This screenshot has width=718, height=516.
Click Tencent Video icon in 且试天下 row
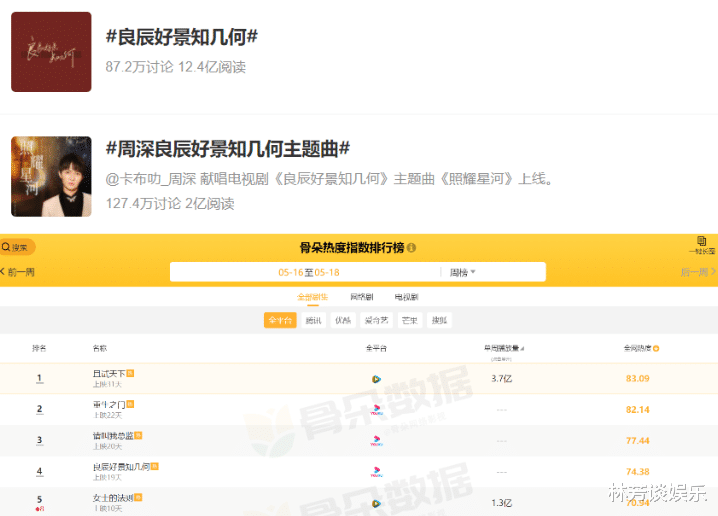click(376, 379)
